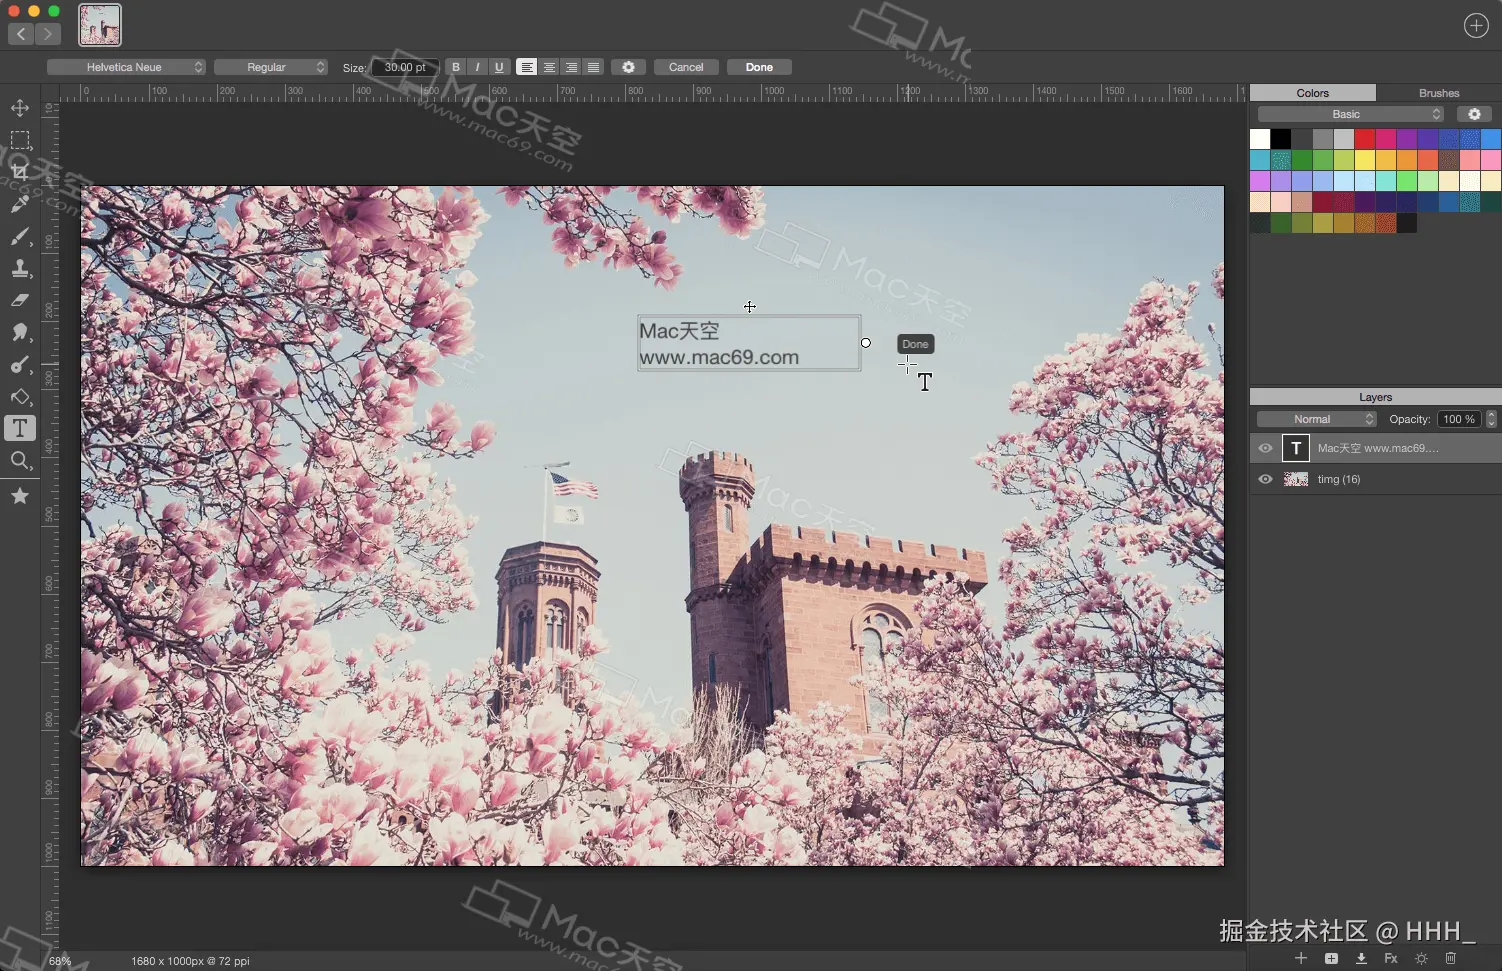Image resolution: width=1502 pixels, height=971 pixels.
Task: Toggle Italic text formatting
Action: [x=477, y=67]
